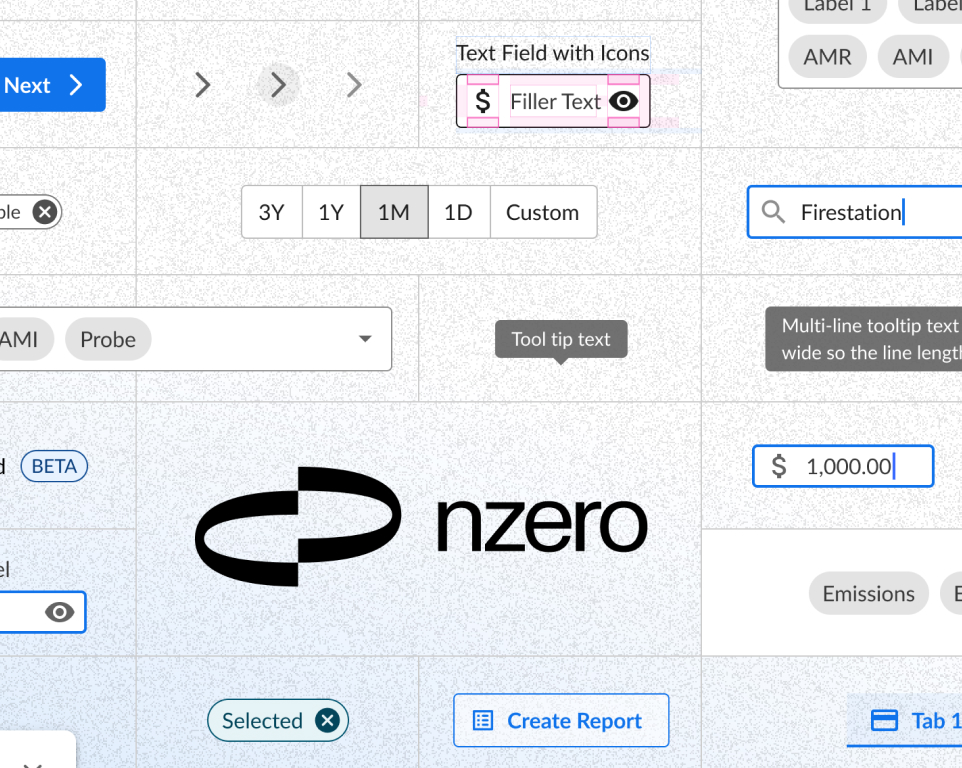
Task: Select the 3Y time range
Action: pyautogui.click(x=272, y=212)
